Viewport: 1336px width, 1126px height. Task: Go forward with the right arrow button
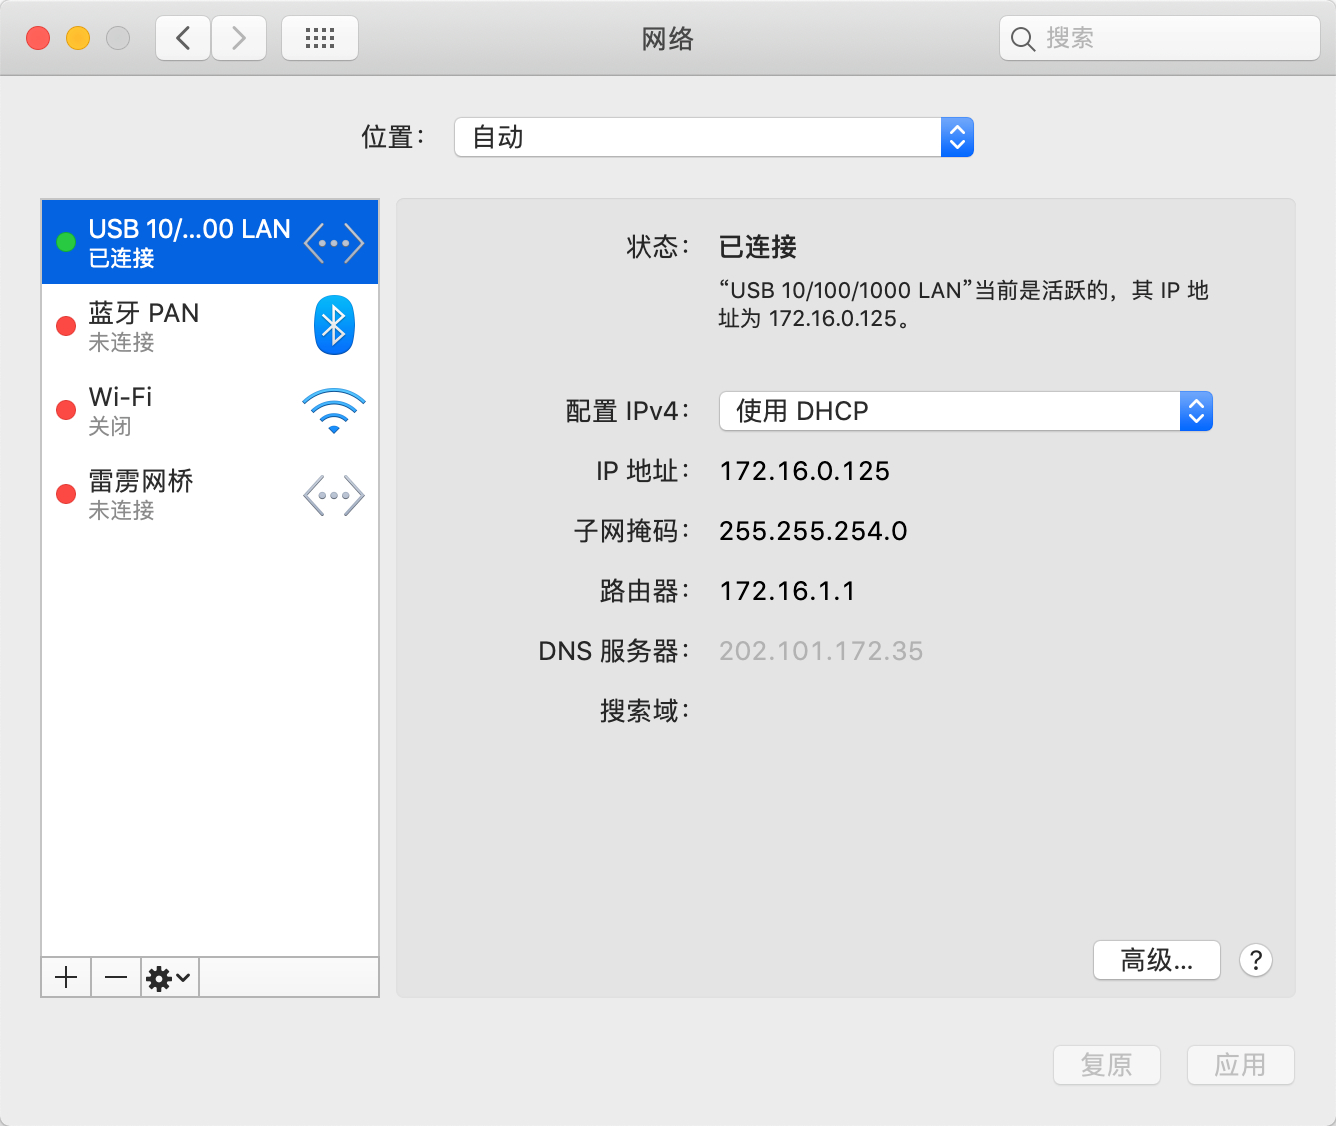(239, 38)
